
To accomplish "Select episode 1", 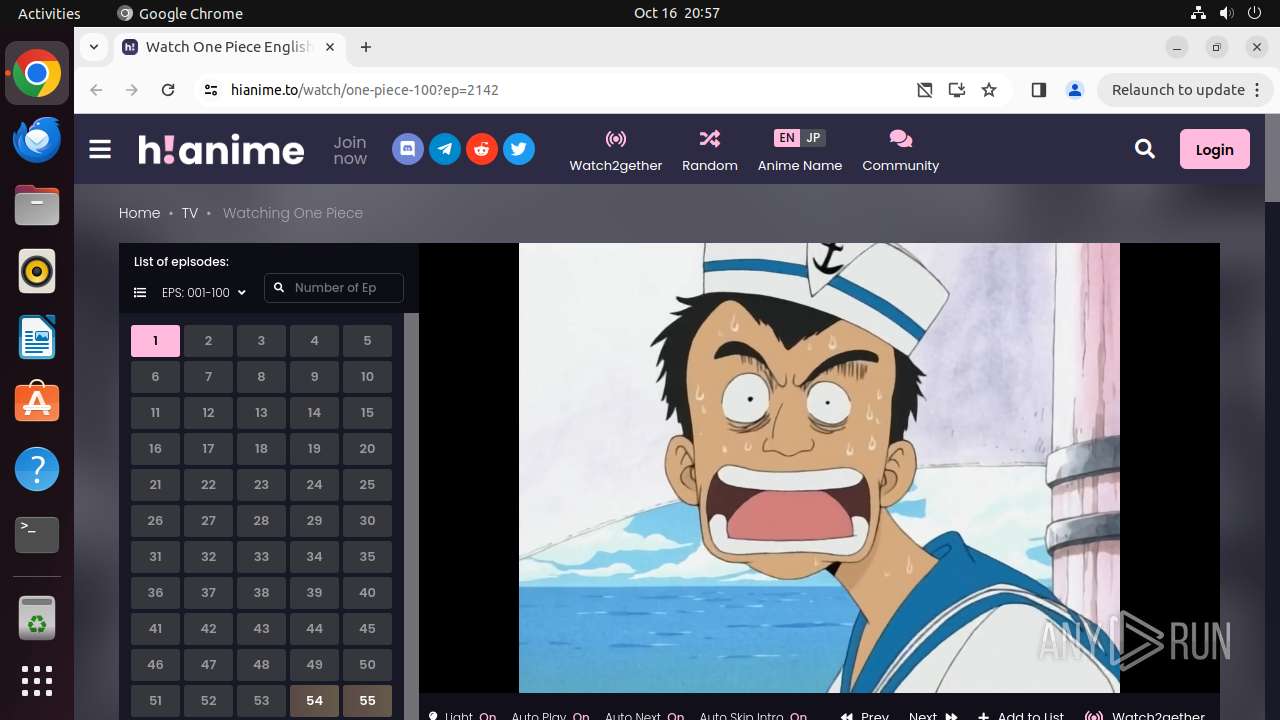I will point(155,341).
